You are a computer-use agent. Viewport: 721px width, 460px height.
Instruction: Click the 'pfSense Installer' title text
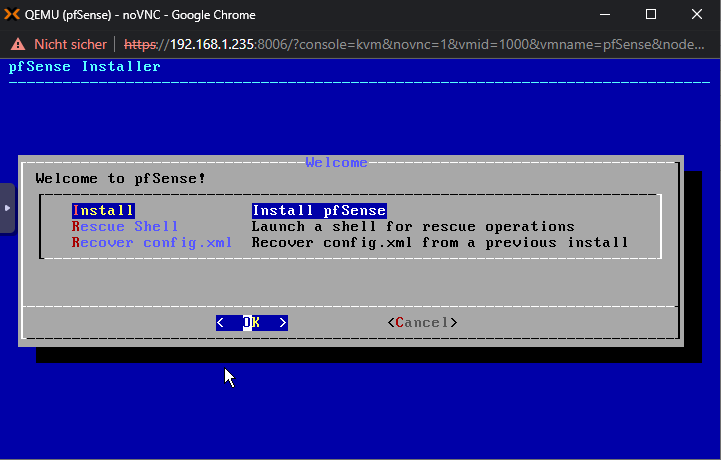[x=85, y=67]
